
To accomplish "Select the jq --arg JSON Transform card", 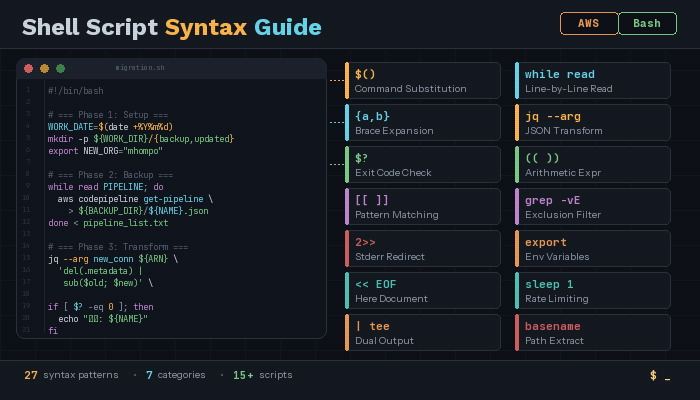I will click(x=593, y=123).
